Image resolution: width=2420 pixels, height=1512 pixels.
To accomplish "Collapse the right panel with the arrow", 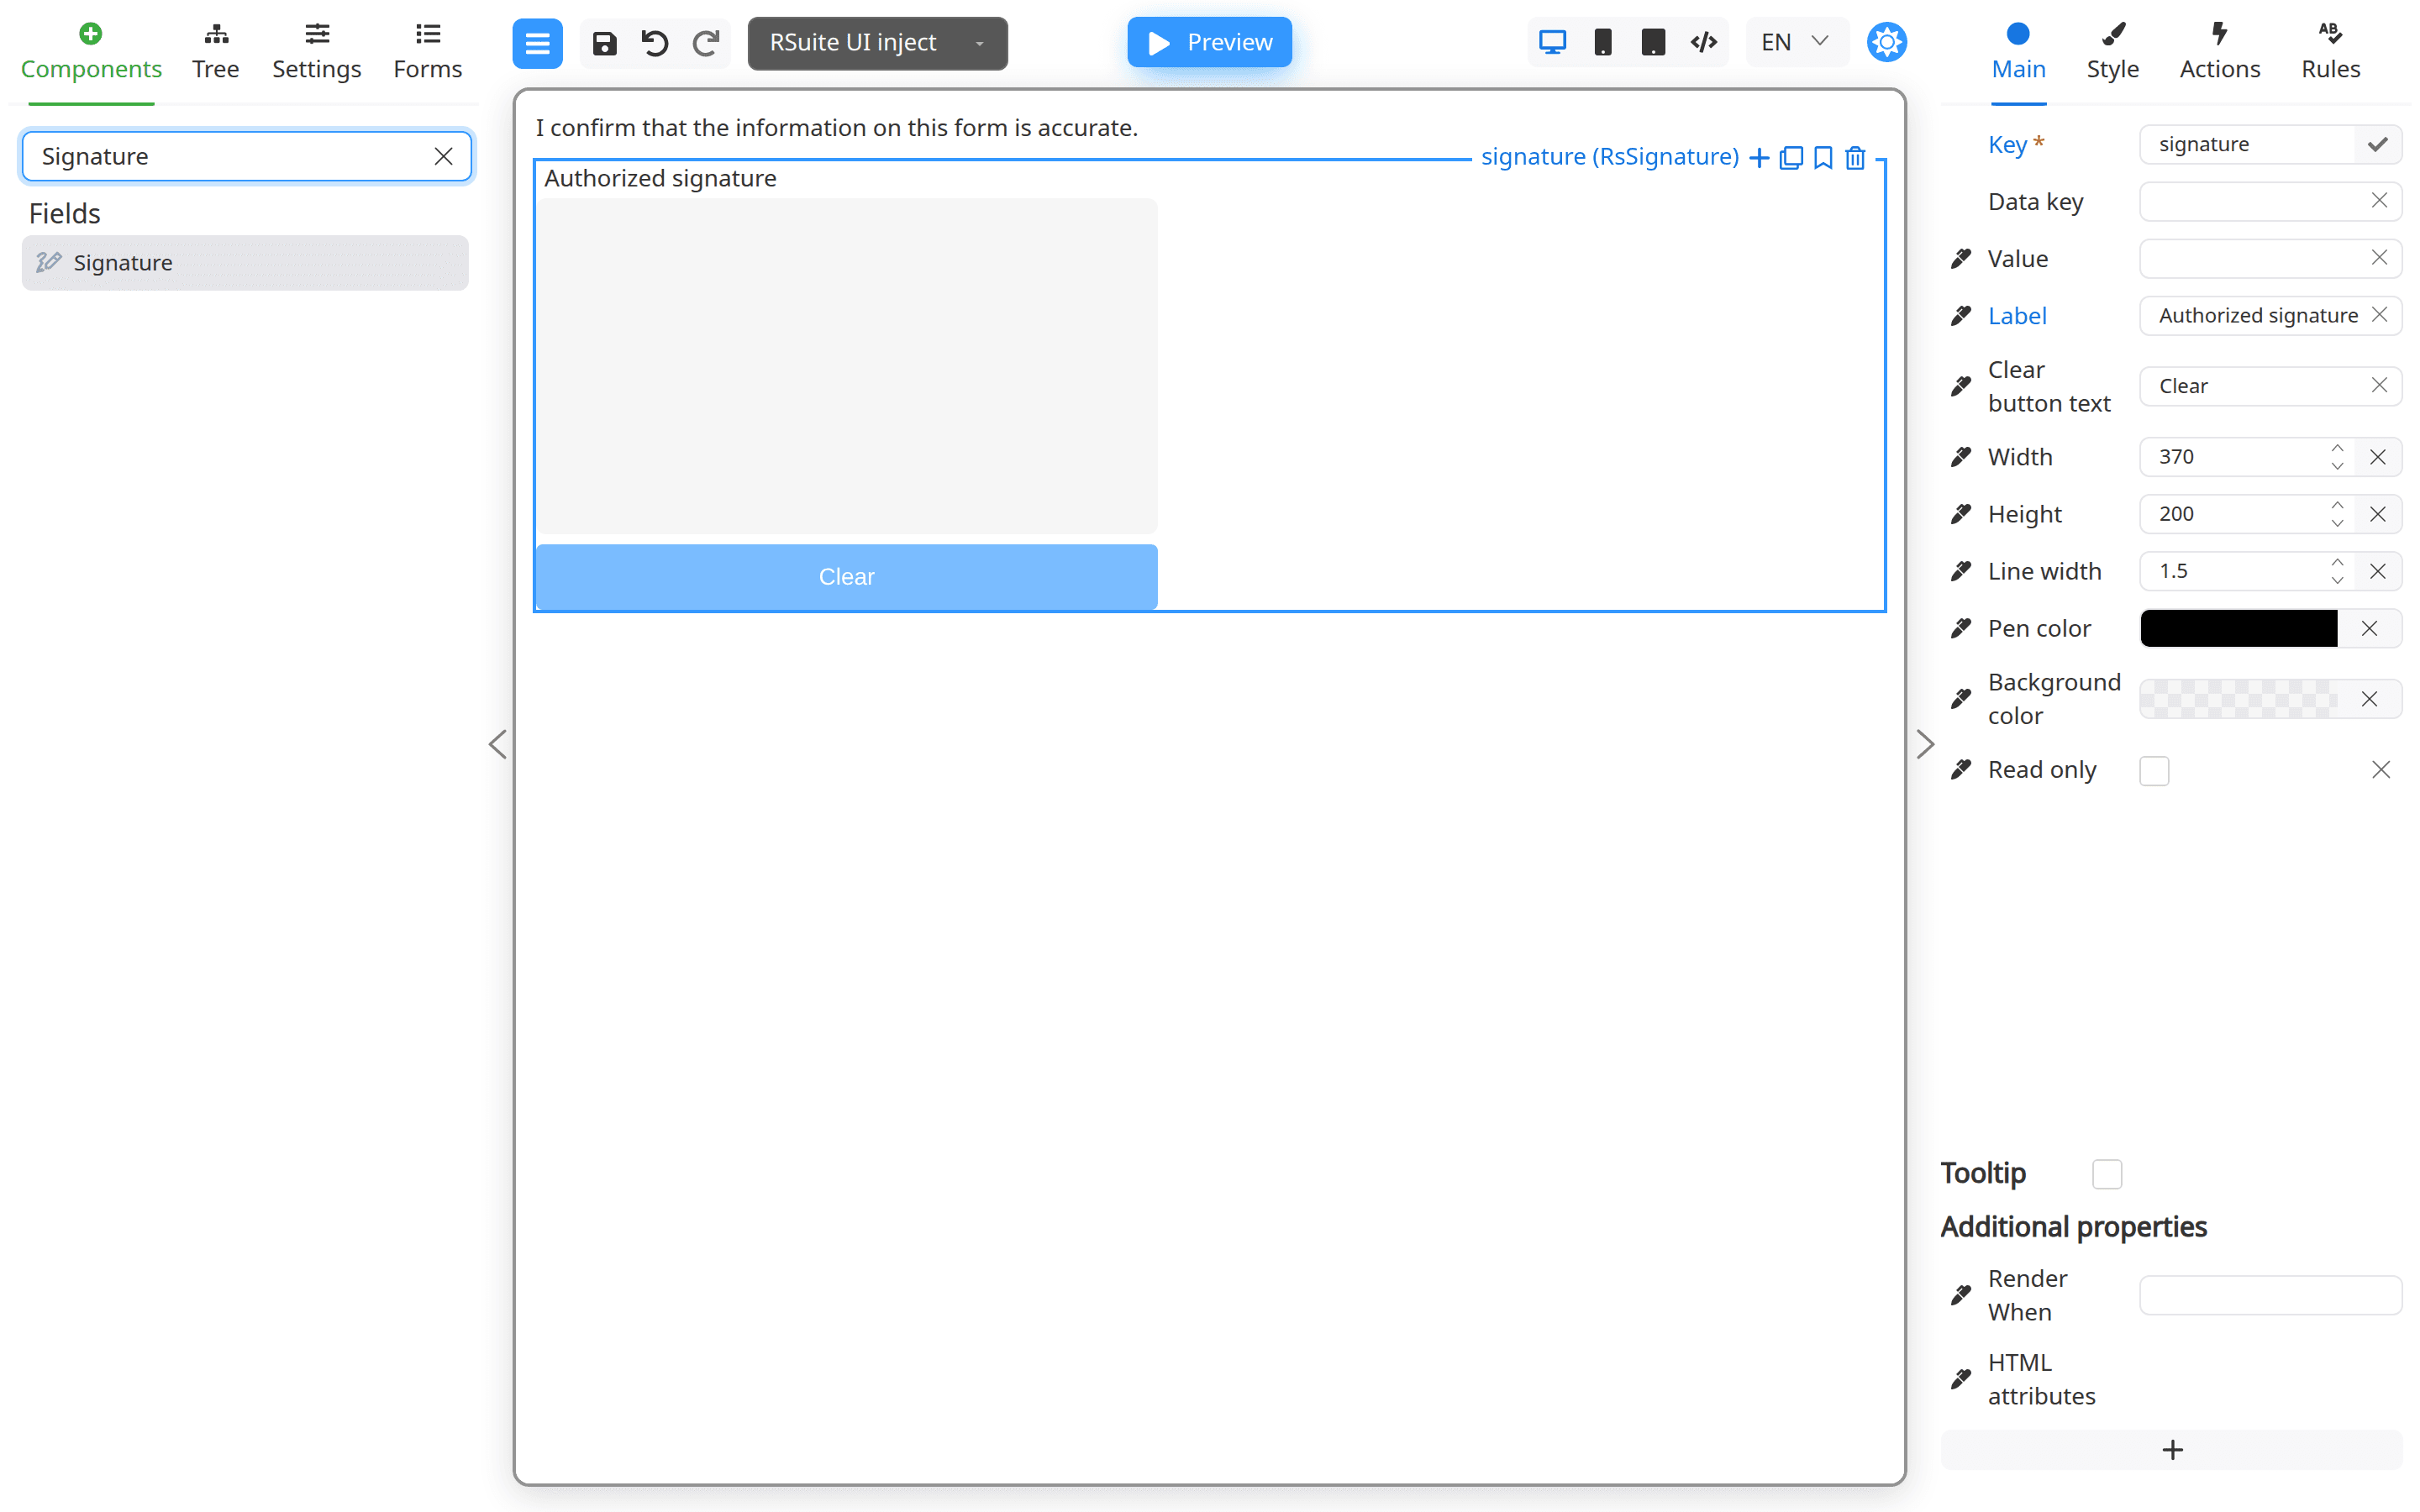I will (x=1925, y=744).
